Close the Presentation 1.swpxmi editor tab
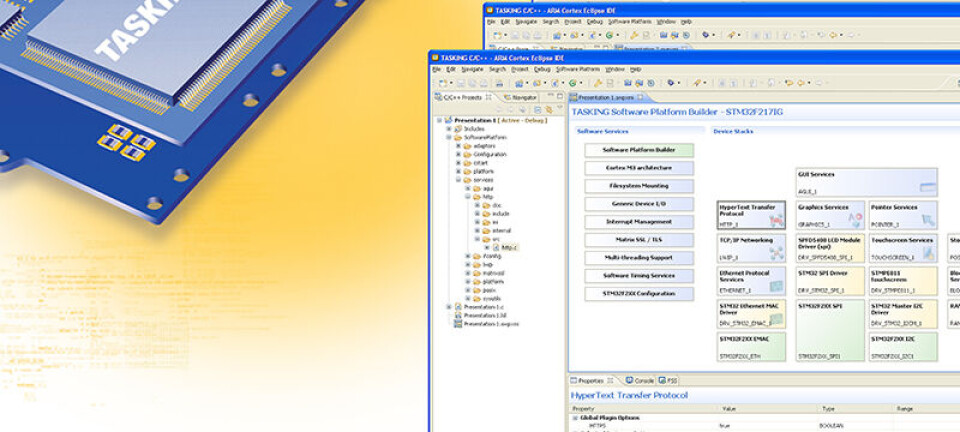The image size is (960, 432). tap(640, 97)
